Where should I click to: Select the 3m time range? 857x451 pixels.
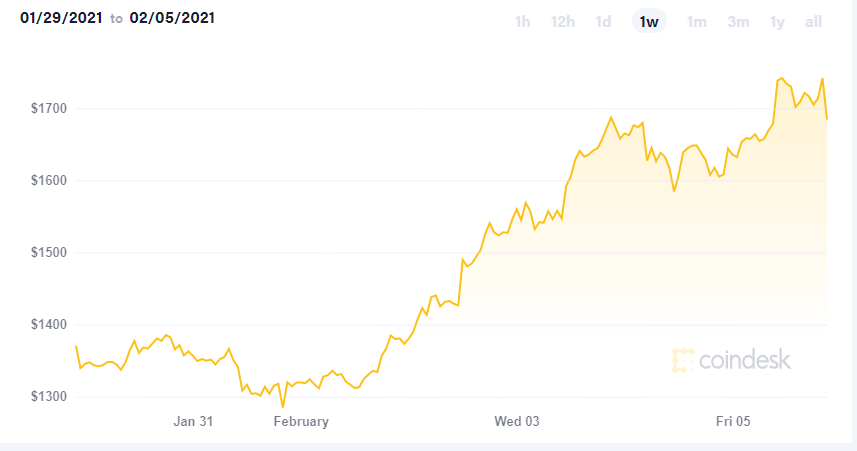[x=738, y=22]
